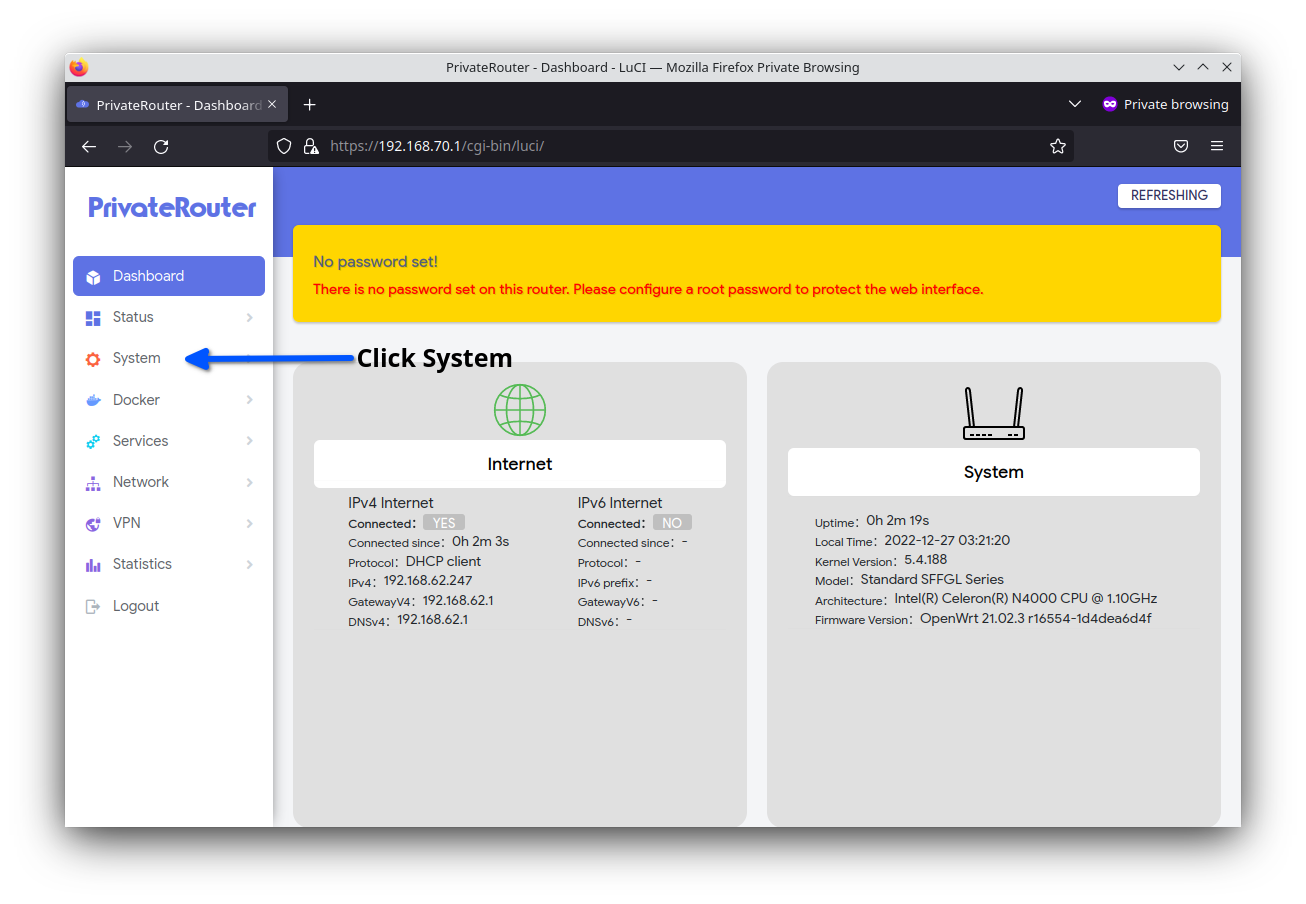Click the shield tracking protection icon

pos(284,146)
